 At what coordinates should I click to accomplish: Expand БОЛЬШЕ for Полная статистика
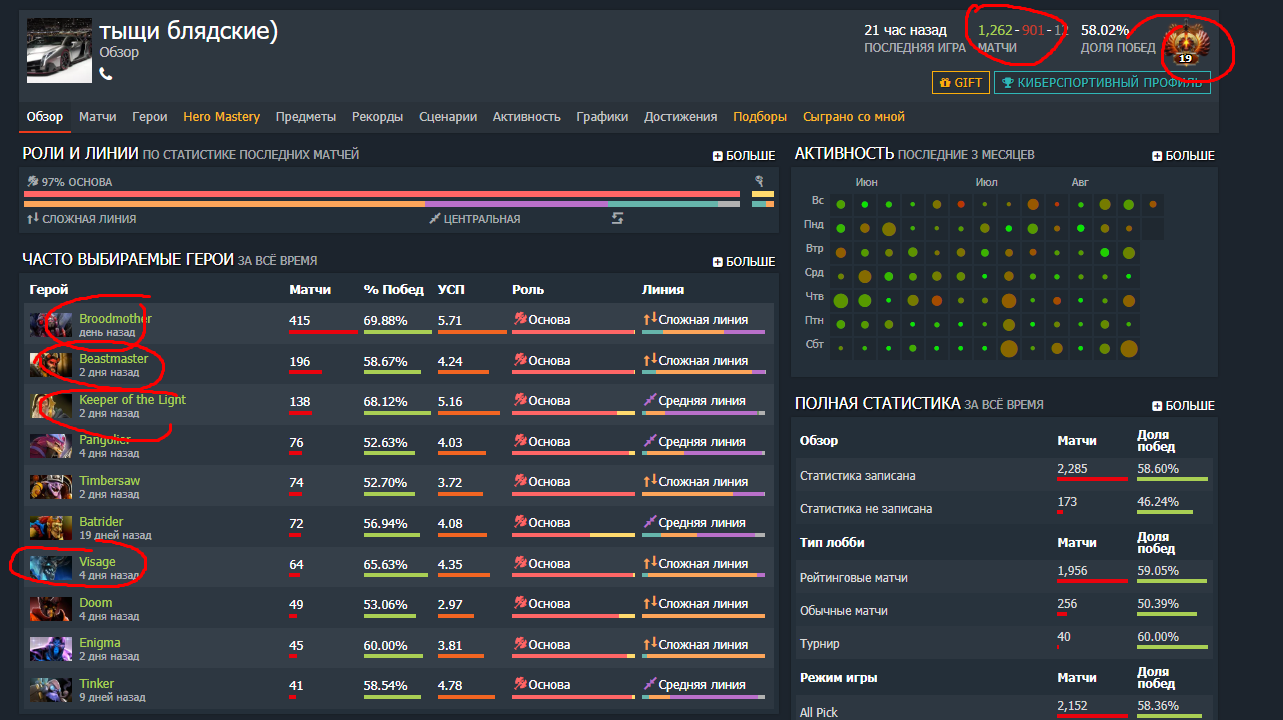pos(1183,406)
